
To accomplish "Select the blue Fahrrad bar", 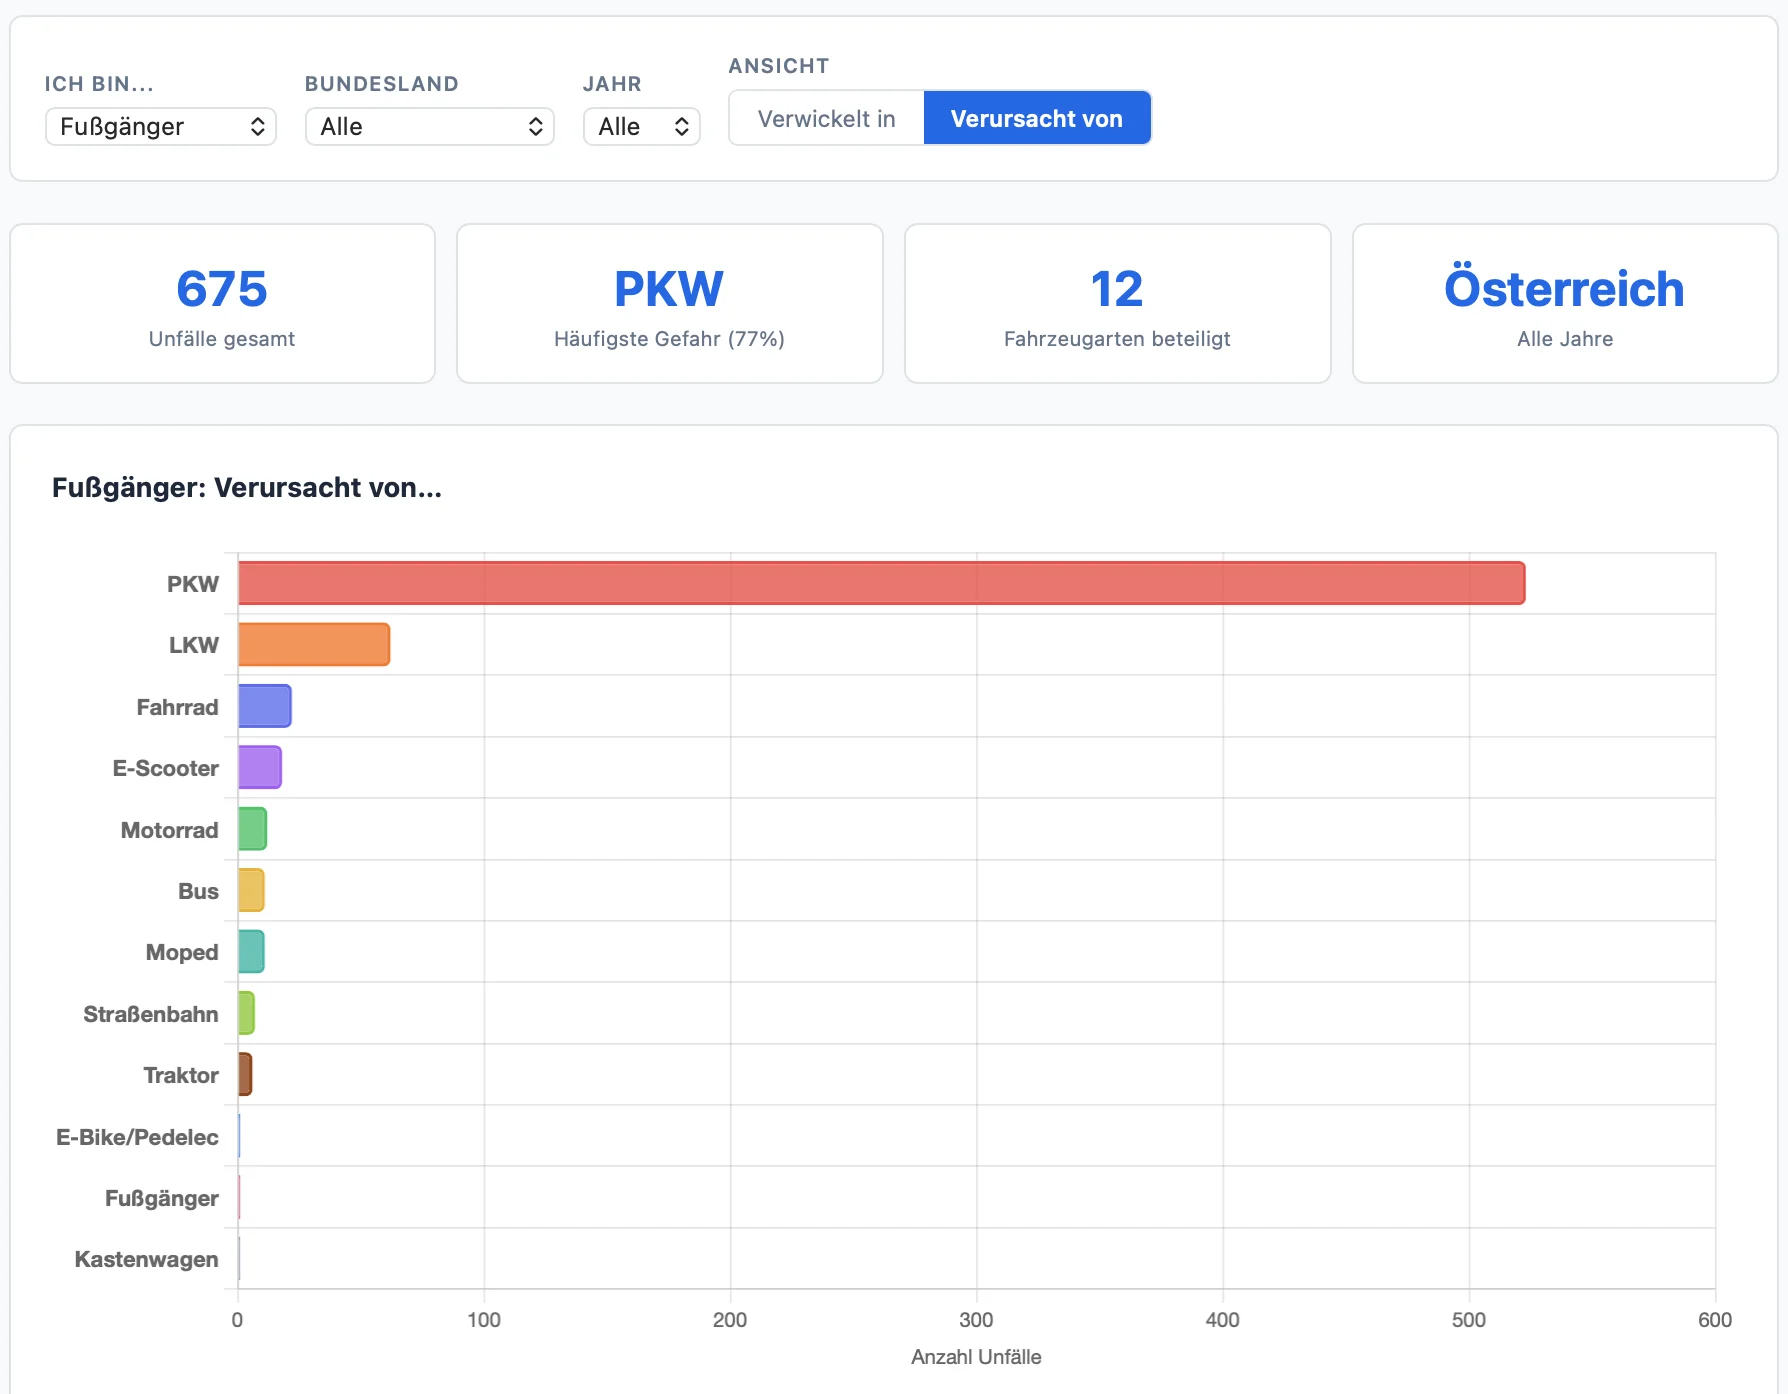I will 264,707.
